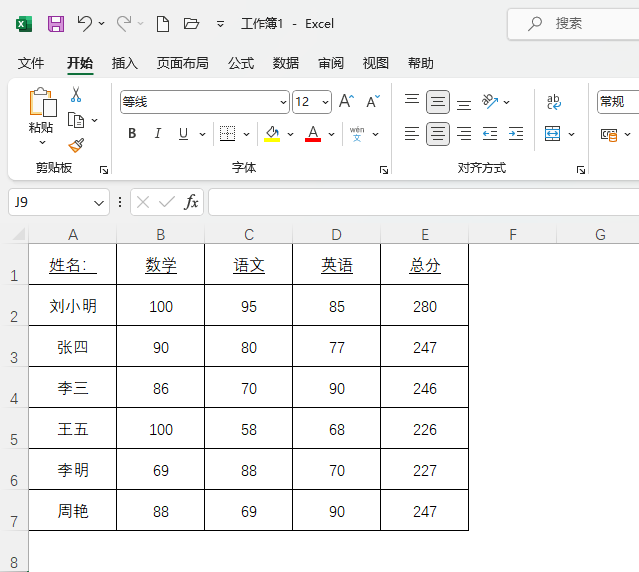Switch to the 页面布局 tab
The image size is (639, 572).
(x=183, y=63)
